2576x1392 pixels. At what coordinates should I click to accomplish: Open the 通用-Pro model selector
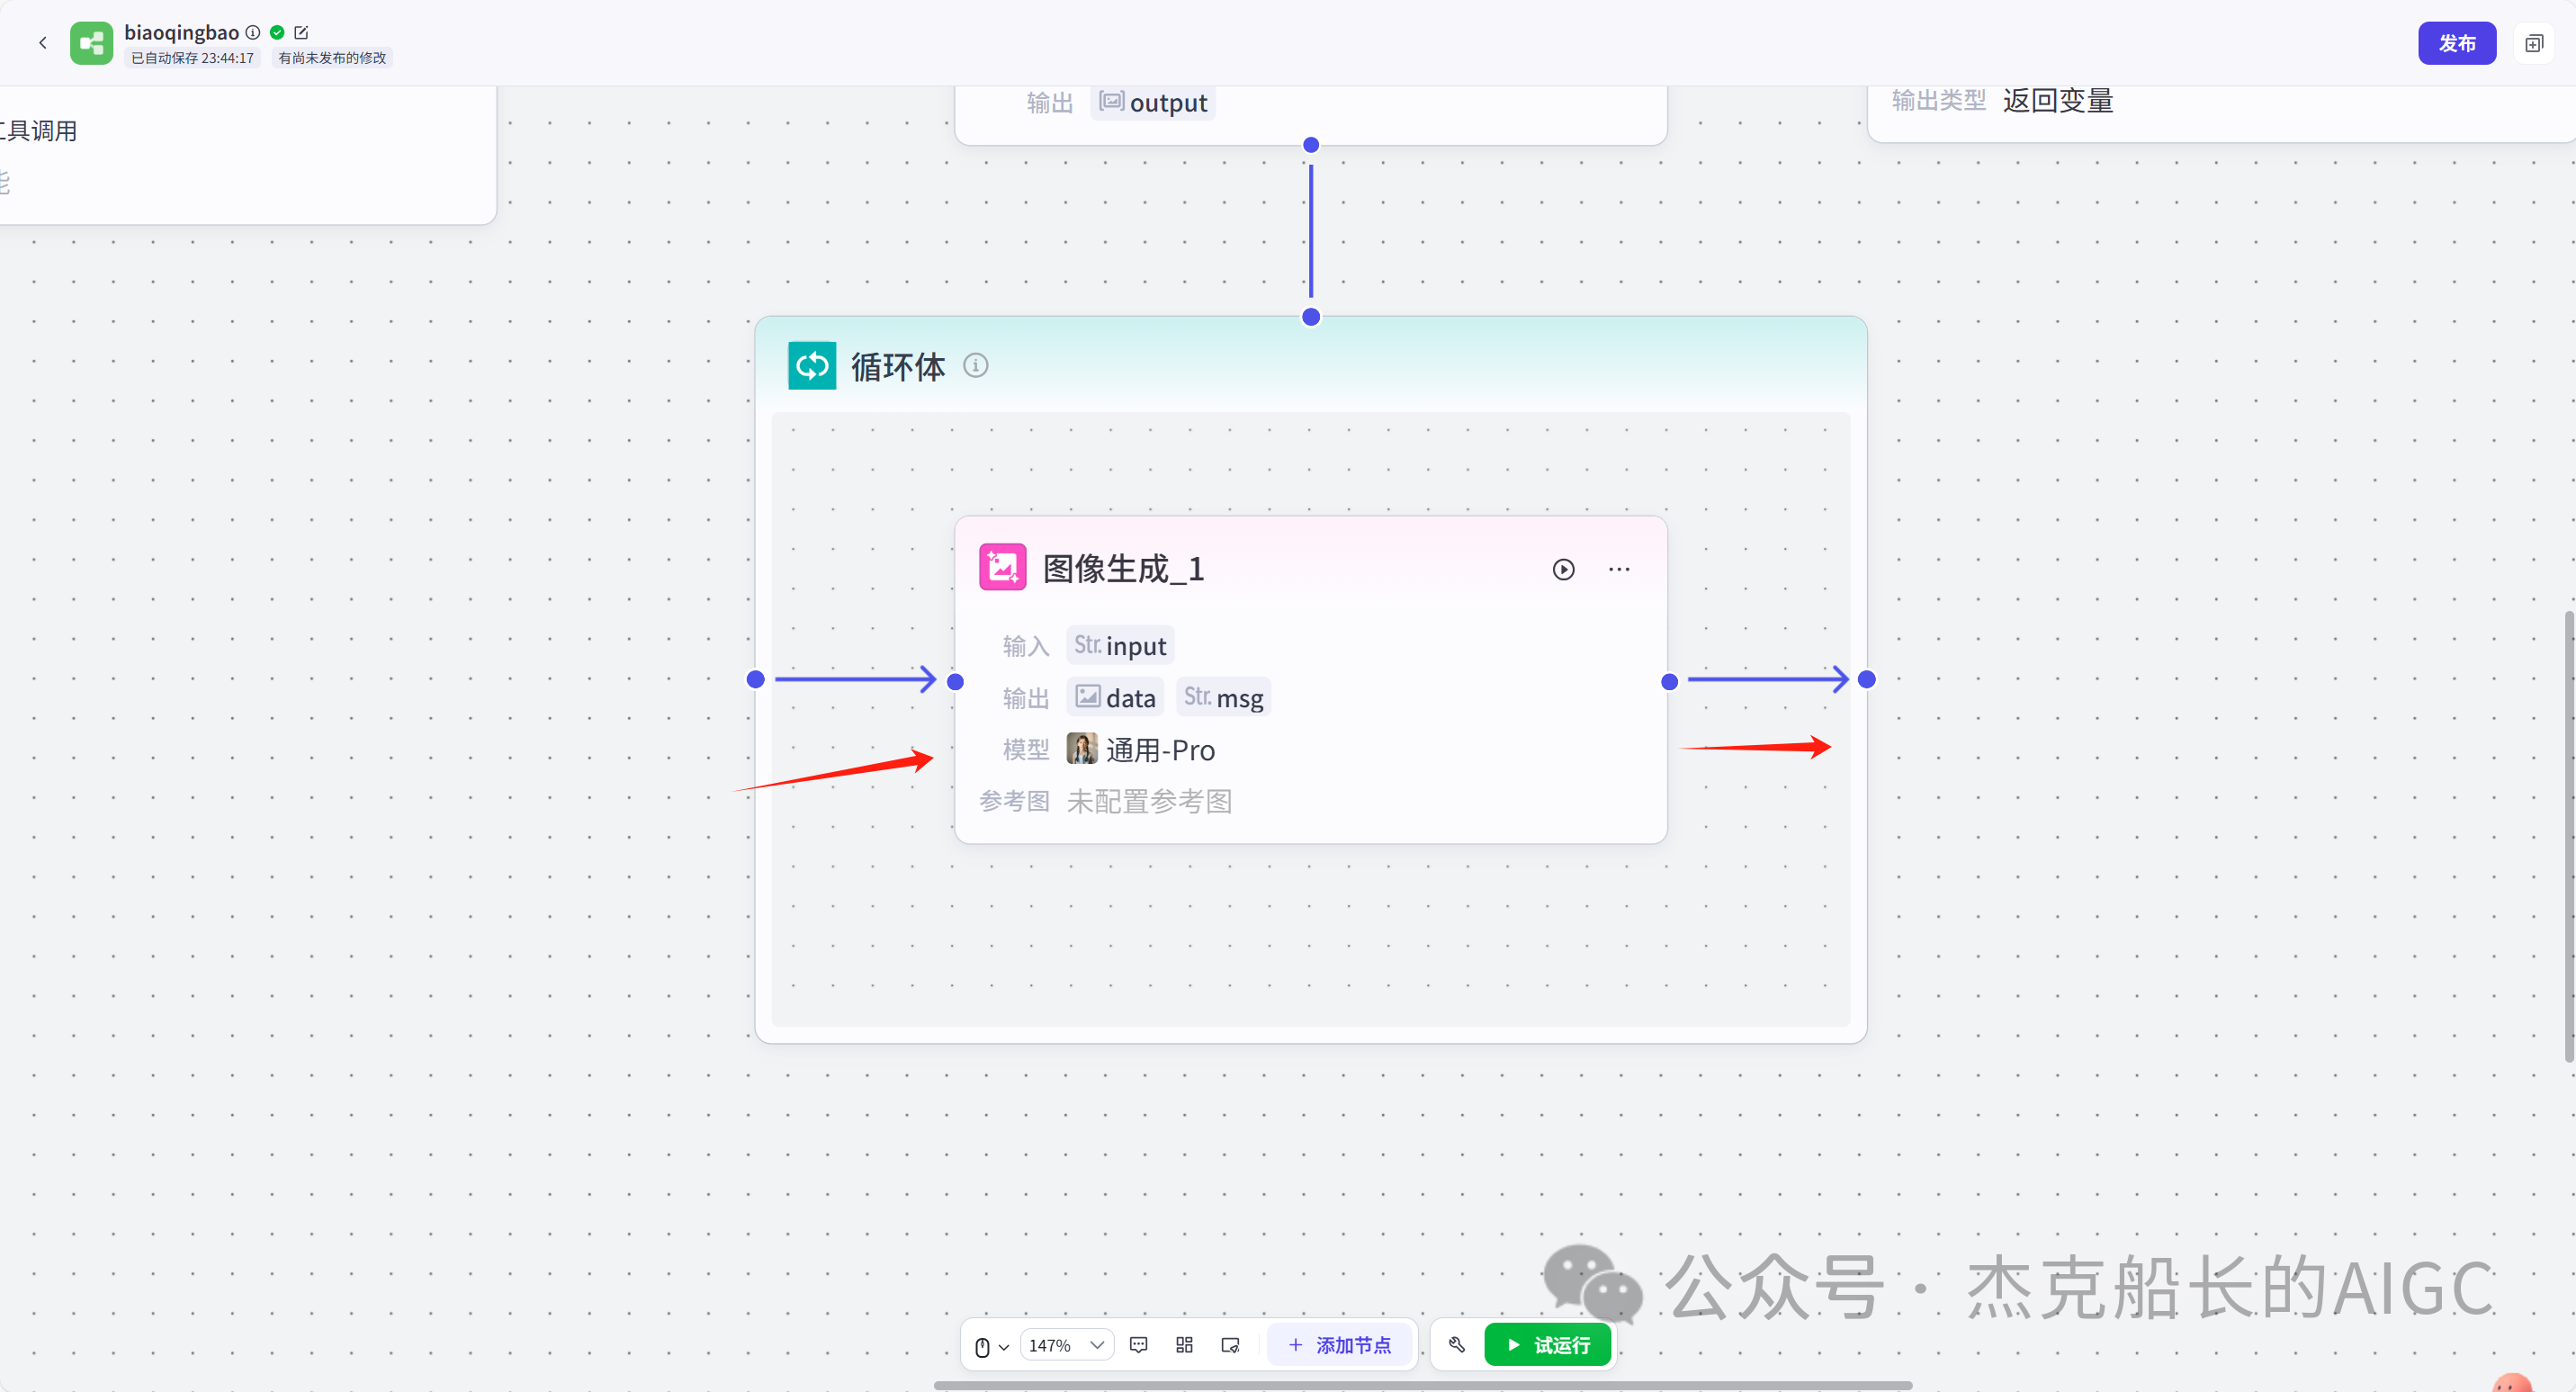click(1160, 749)
